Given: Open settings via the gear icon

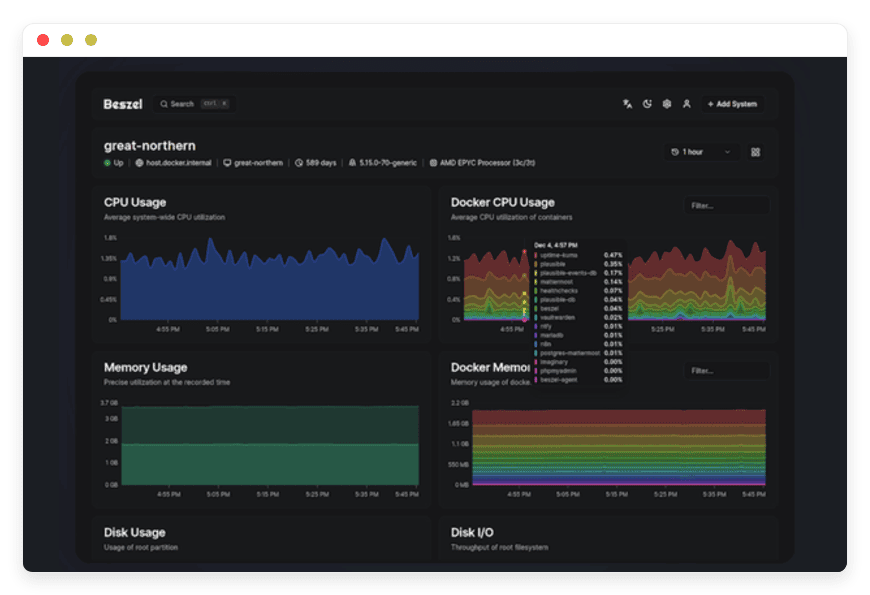Looking at the screenshot, I should pyautogui.click(x=666, y=103).
